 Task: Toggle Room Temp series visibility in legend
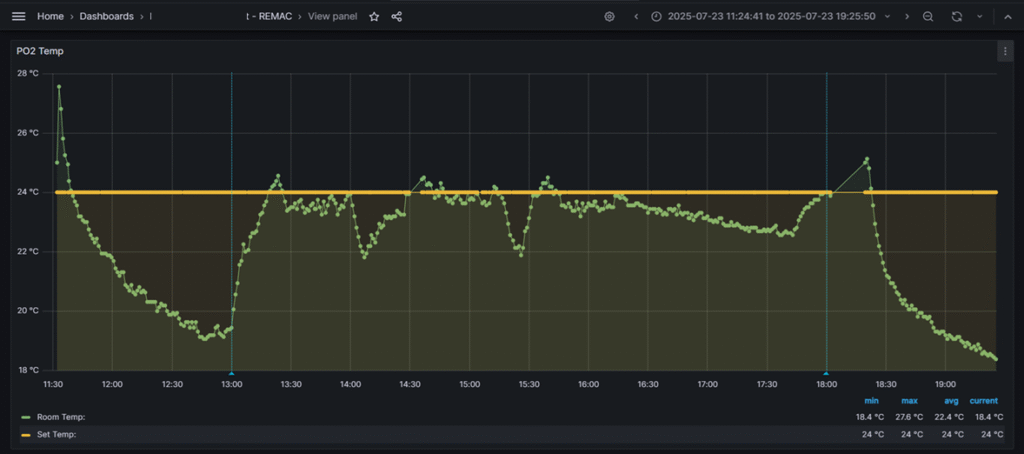61,417
